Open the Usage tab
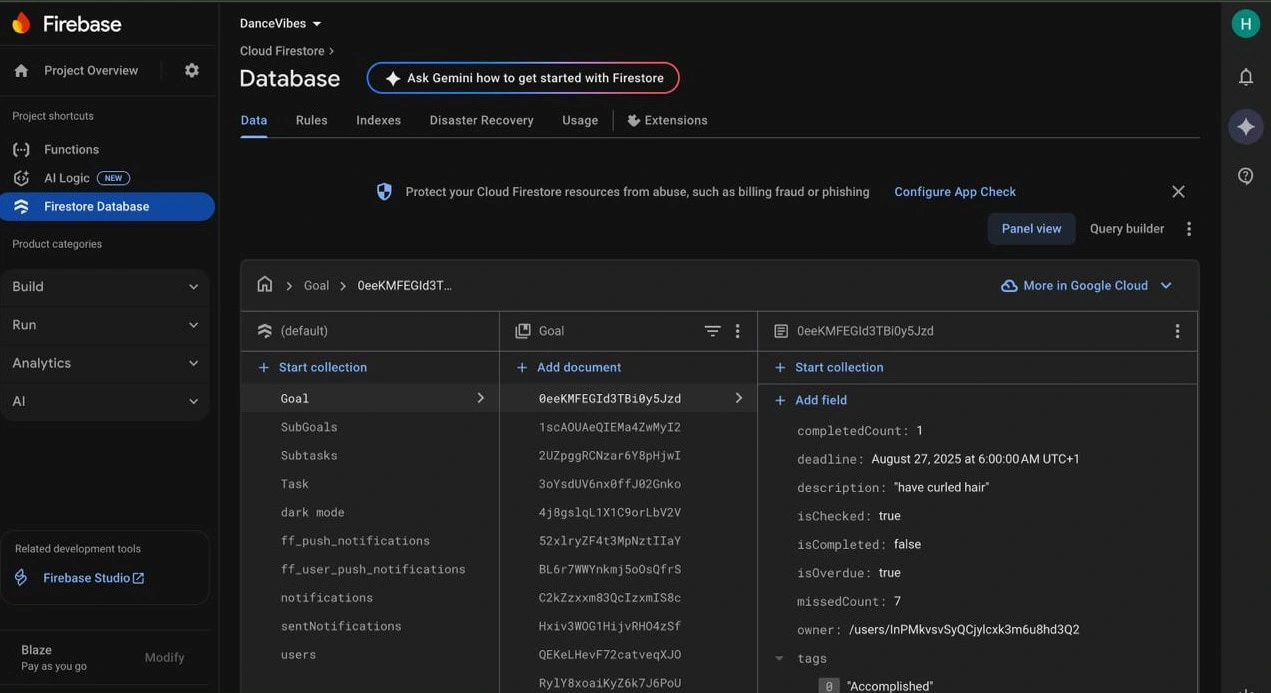The image size is (1271, 693). (x=580, y=120)
